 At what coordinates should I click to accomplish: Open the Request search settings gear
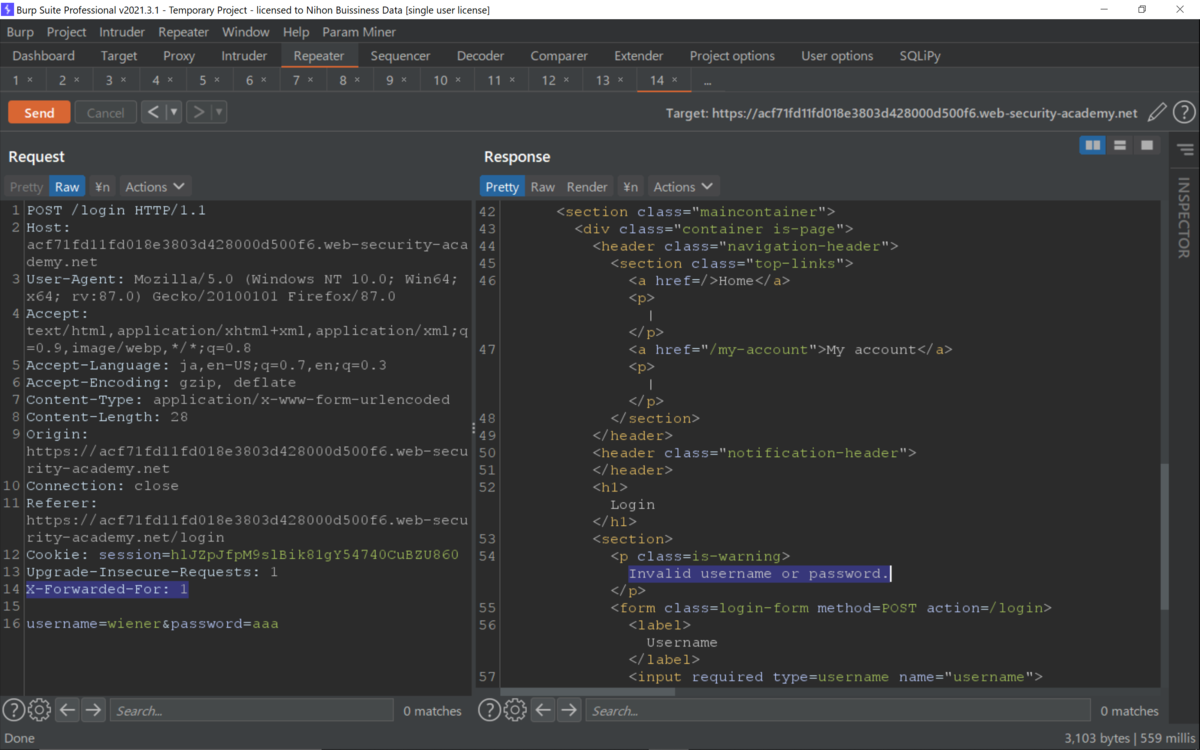pyautogui.click(x=39, y=710)
